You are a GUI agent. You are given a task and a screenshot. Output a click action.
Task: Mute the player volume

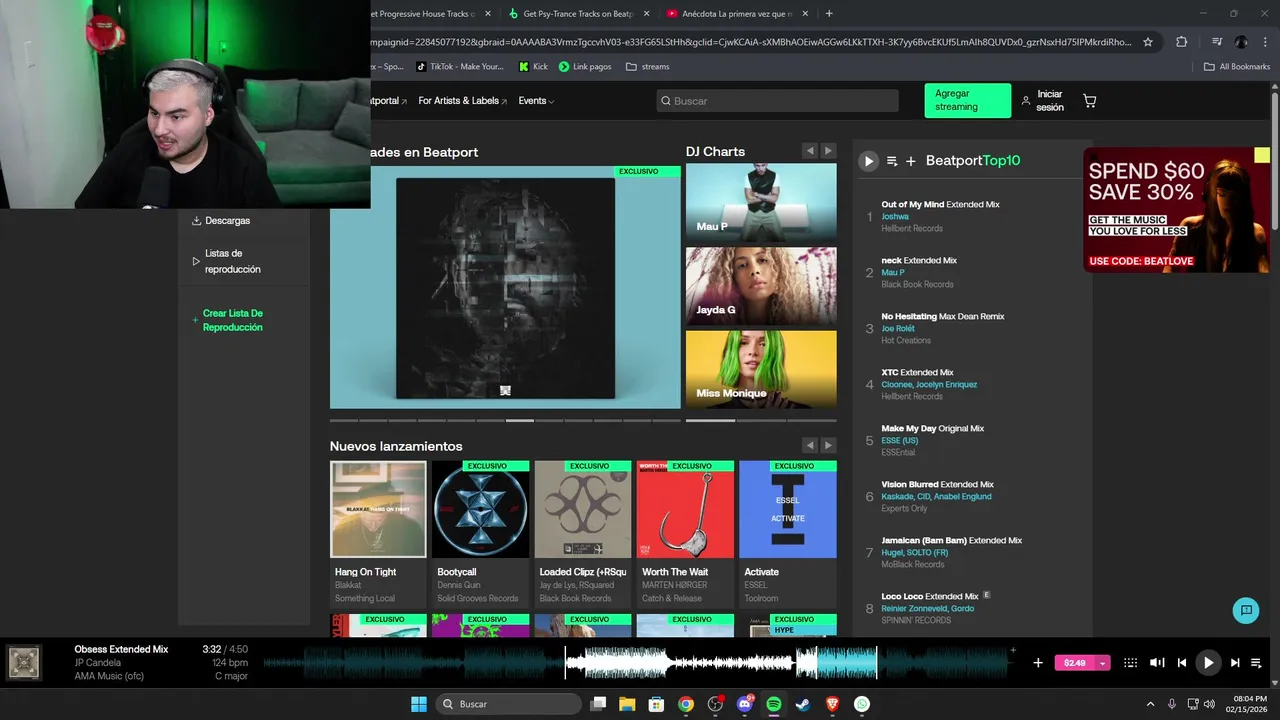pyautogui.click(x=1157, y=663)
